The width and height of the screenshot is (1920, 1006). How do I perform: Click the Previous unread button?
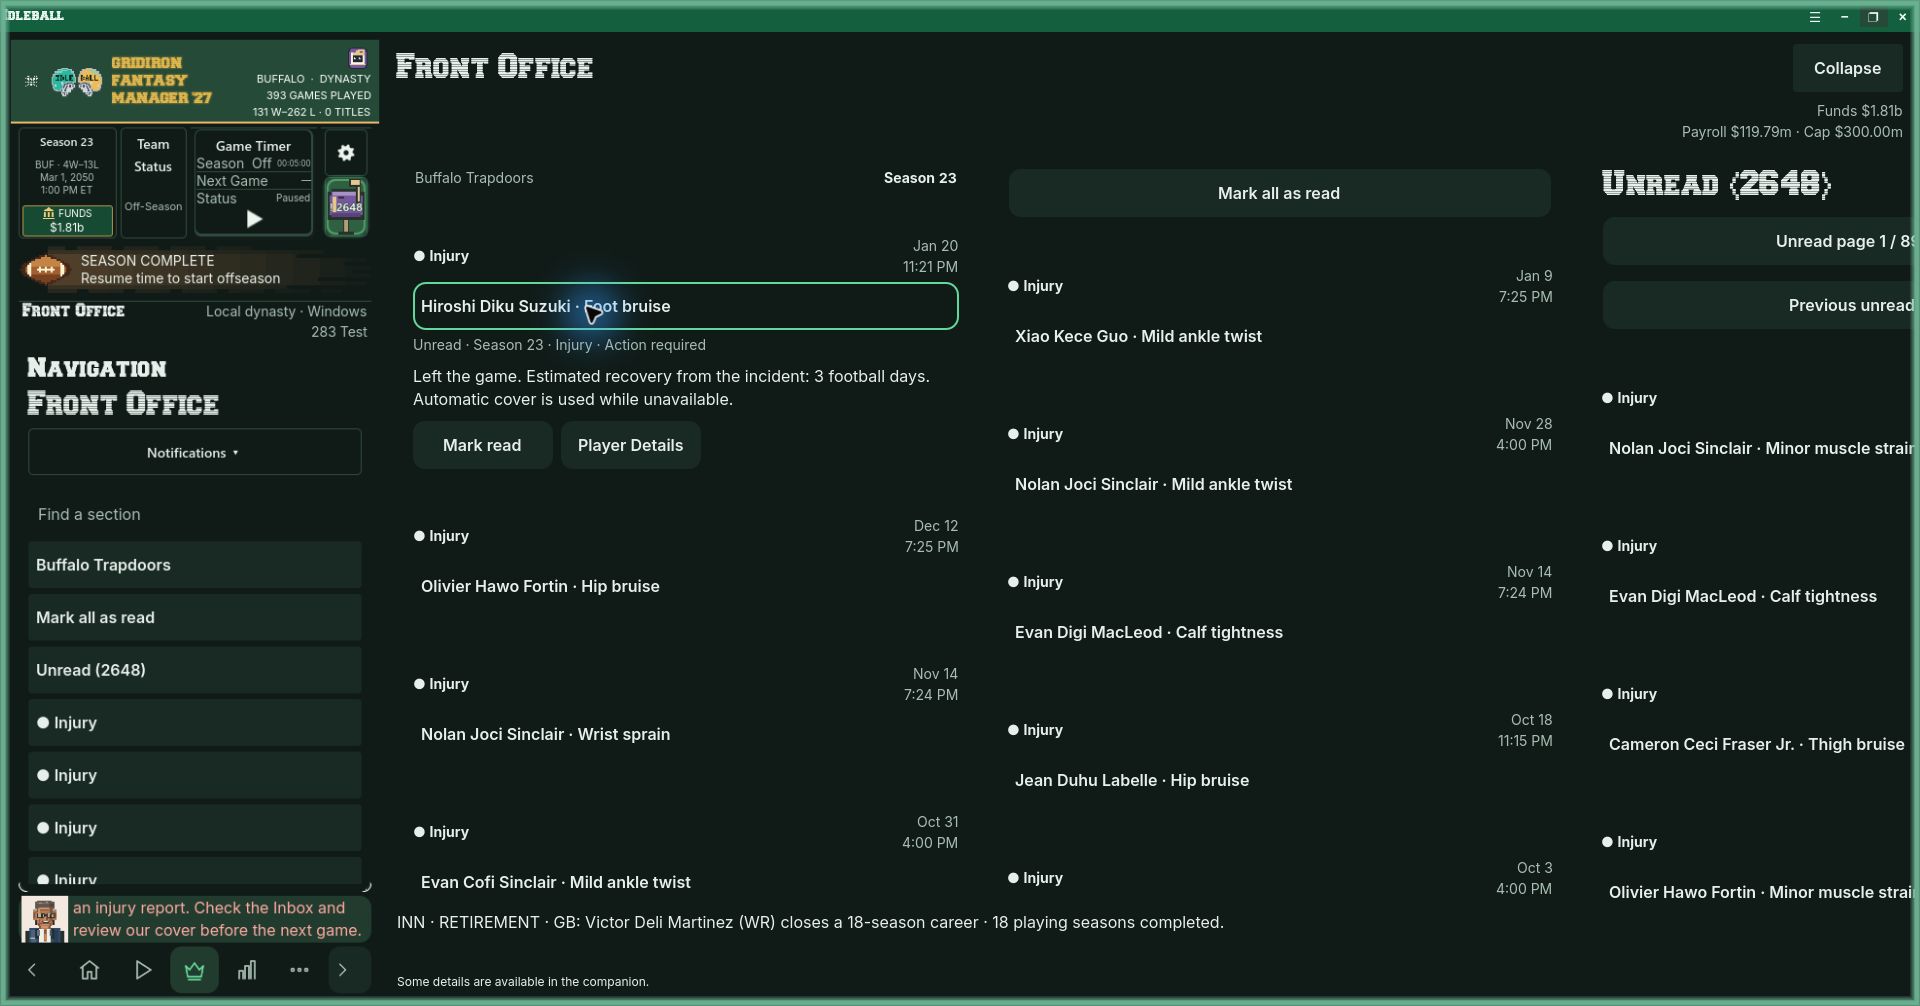1757,305
